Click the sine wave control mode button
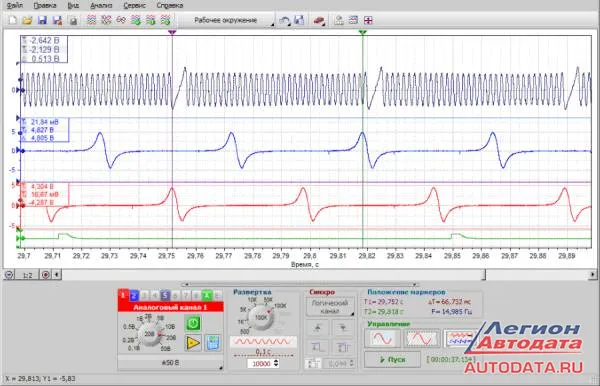Image resolution: width=600 pixels, height=386 pixels. [x=382, y=339]
